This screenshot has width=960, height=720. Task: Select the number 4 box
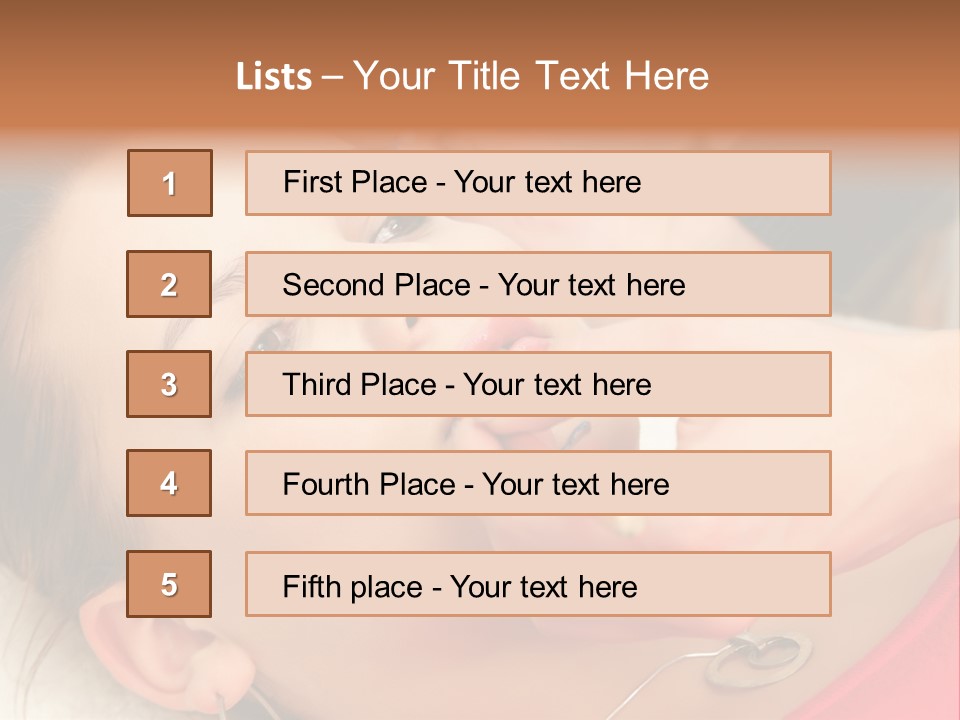pos(169,483)
